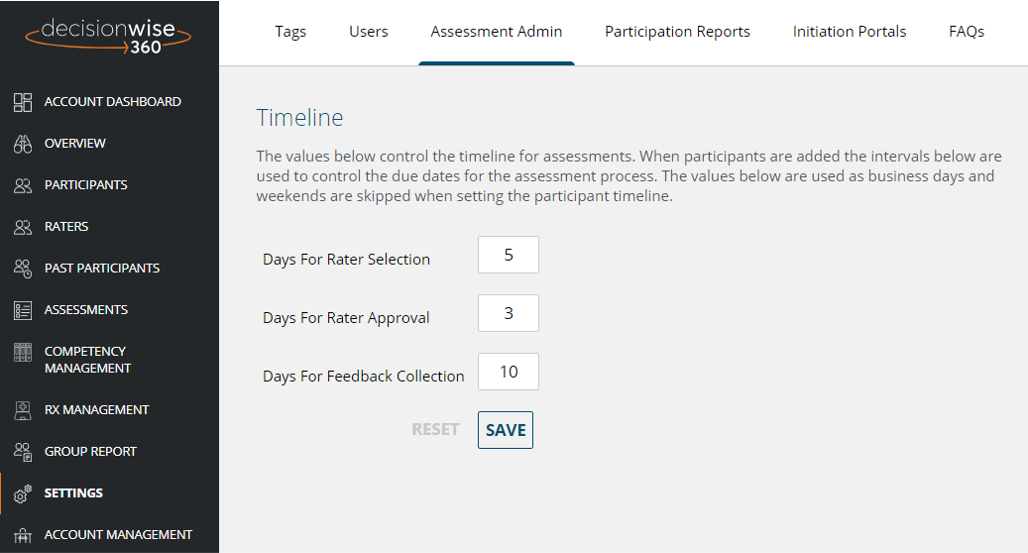Open the Users tab

pyautogui.click(x=368, y=31)
